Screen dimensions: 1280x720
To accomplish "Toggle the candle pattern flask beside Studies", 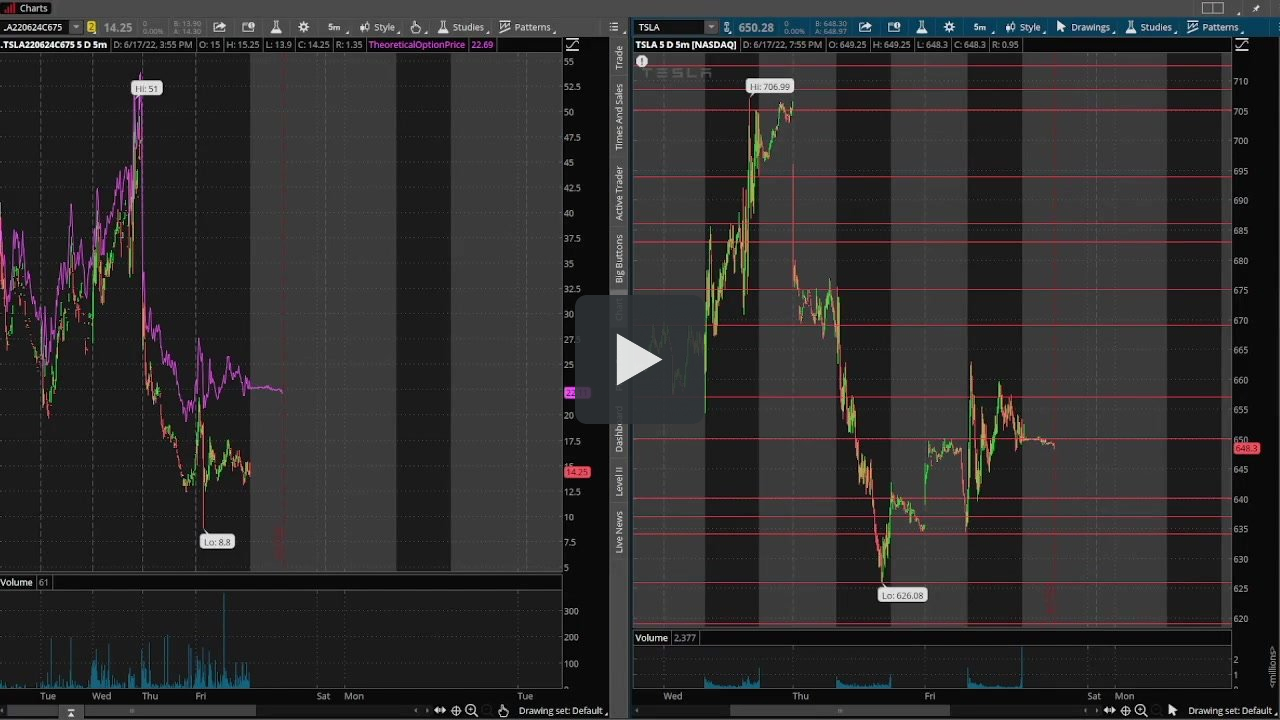I will (x=442, y=27).
